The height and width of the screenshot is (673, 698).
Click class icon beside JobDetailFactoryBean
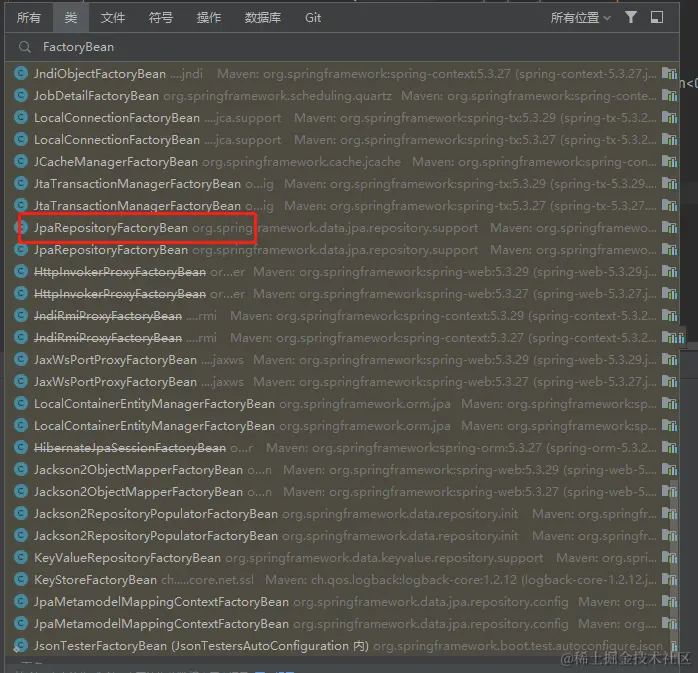(x=20, y=95)
